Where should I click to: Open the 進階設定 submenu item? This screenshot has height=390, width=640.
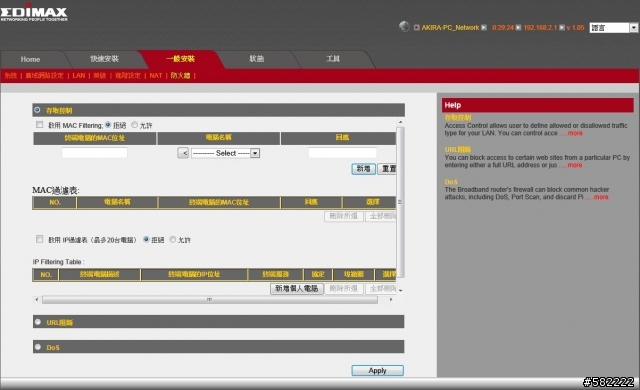pyautogui.click(x=128, y=75)
